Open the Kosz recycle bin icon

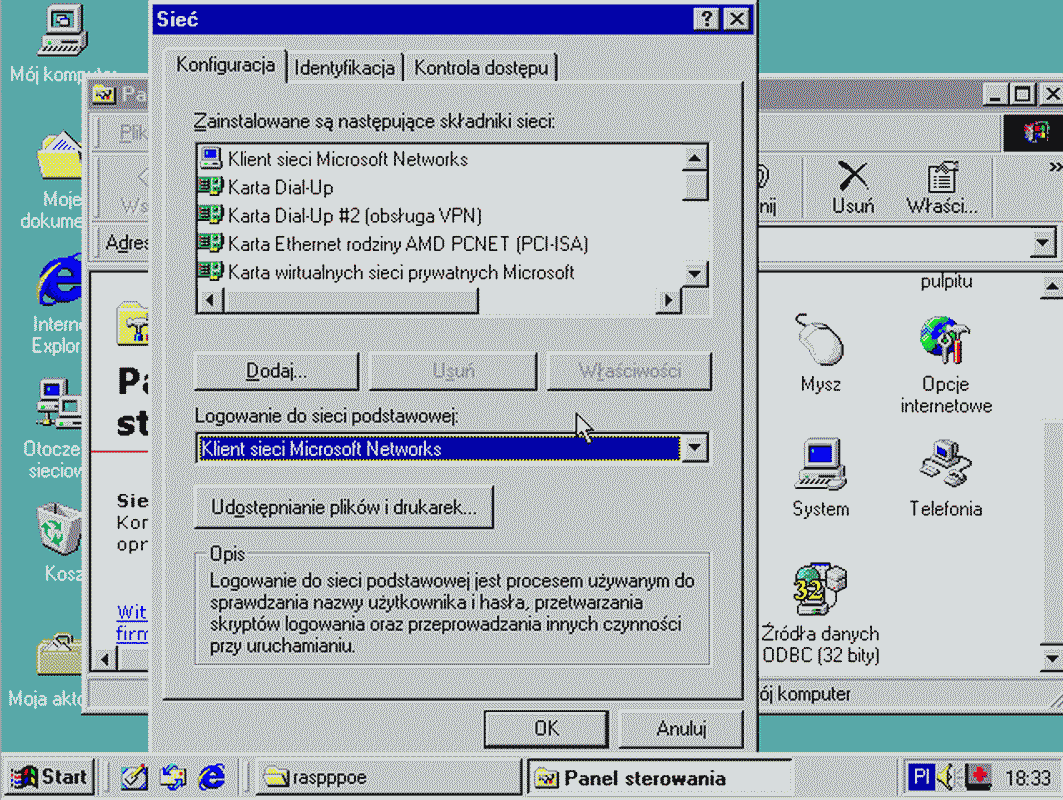coord(60,529)
